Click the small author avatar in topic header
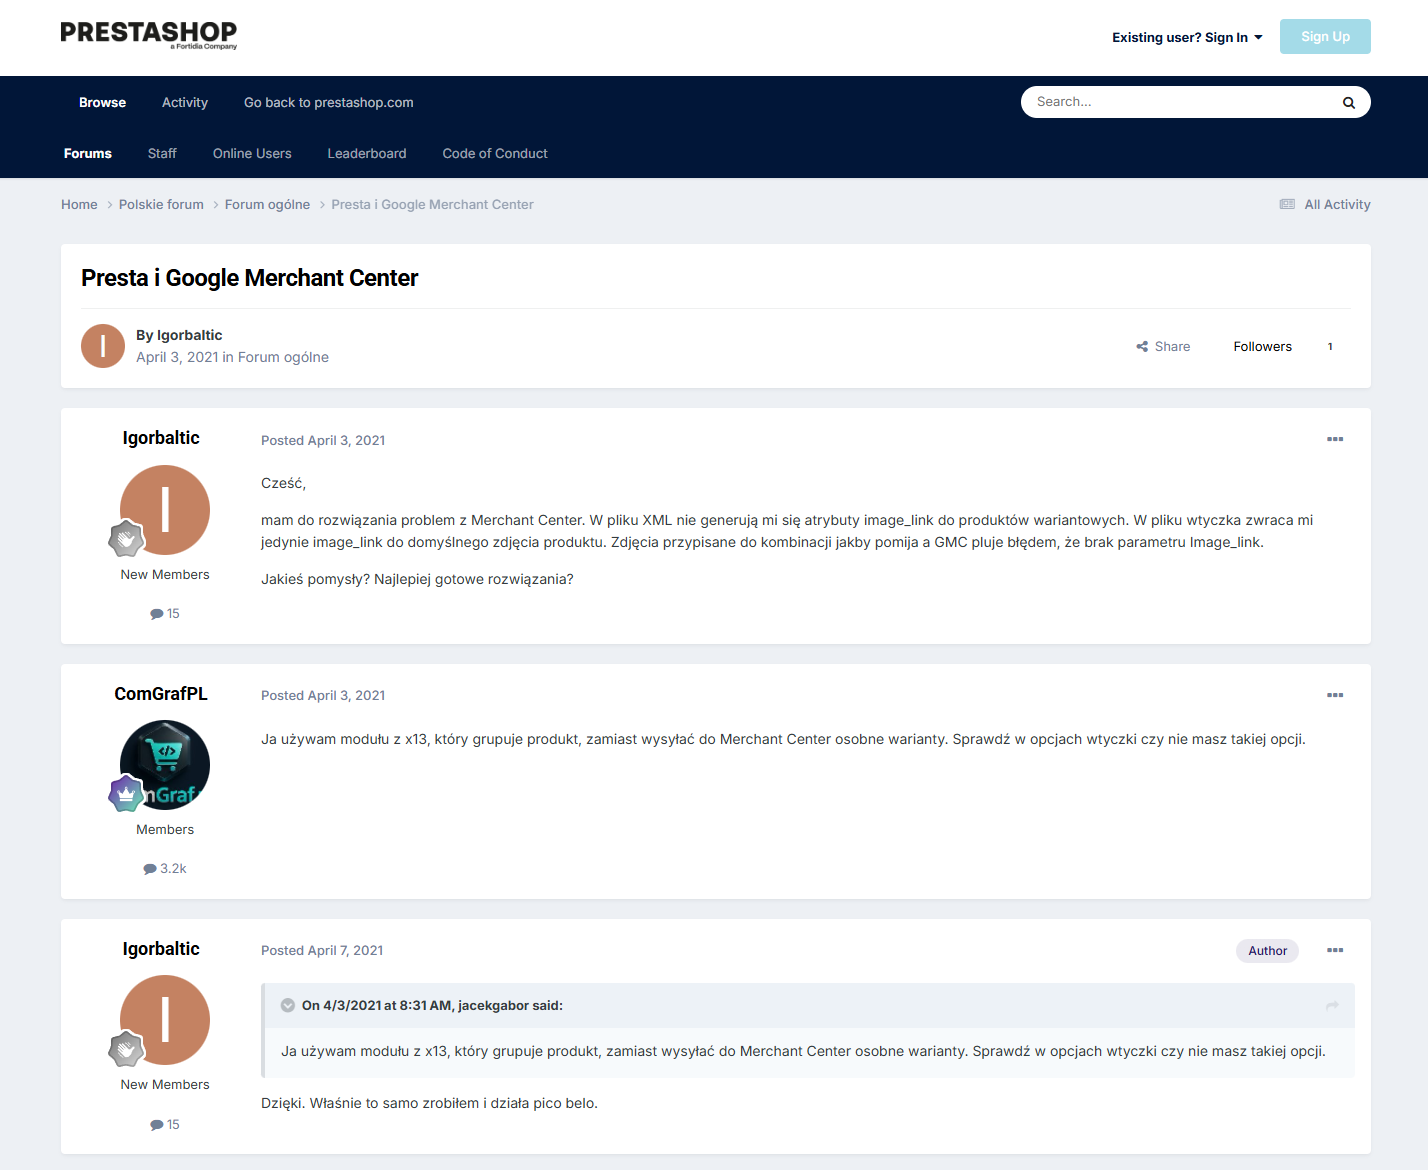 103,346
